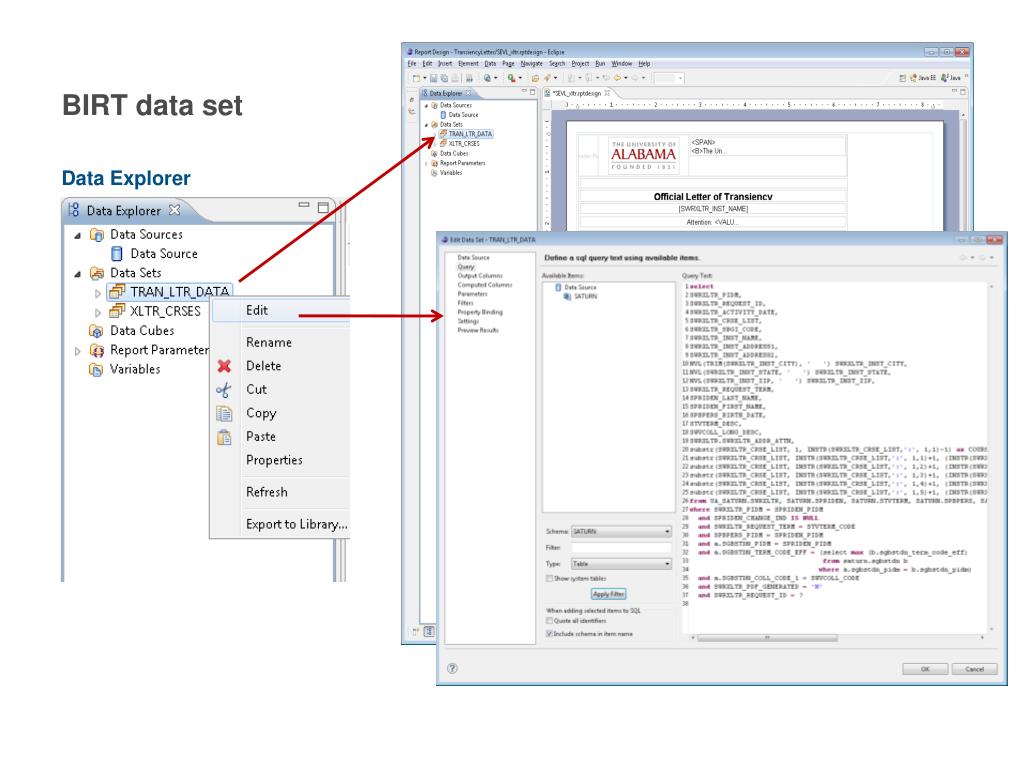This screenshot has width=1024, height=768.
Task: Open the Element menu in Eclipse
Action: tap(468, 64)
